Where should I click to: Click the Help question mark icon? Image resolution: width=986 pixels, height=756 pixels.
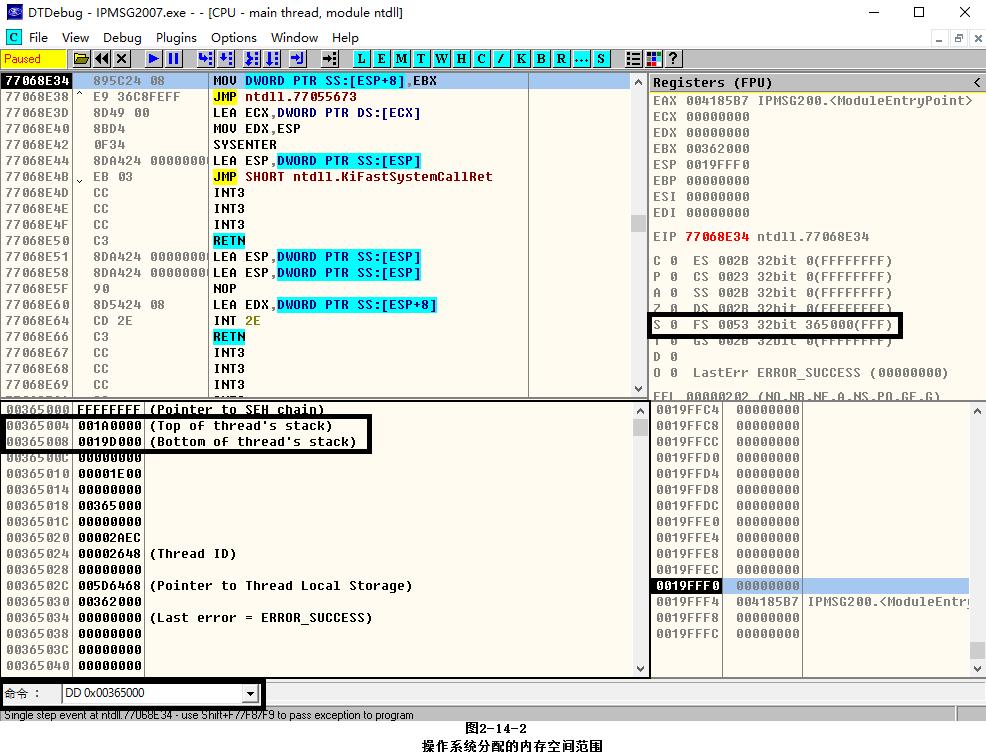click(x=674, y=59)
